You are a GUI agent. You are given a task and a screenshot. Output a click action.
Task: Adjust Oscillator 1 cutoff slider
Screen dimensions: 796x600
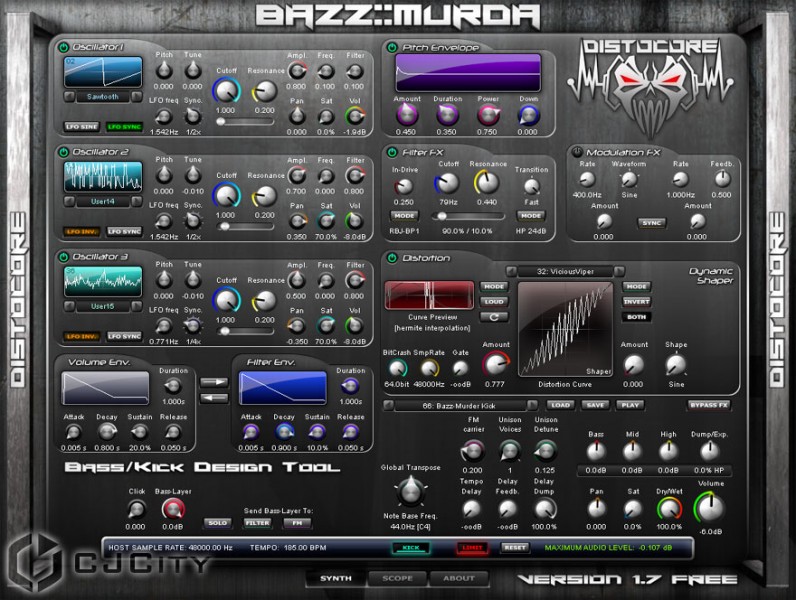pos(245,122)
